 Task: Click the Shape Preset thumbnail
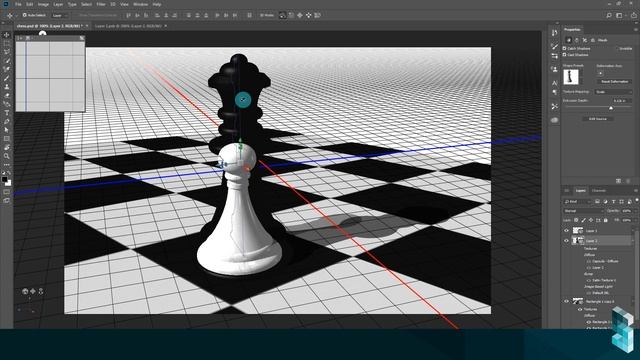(x=571, y=77)
